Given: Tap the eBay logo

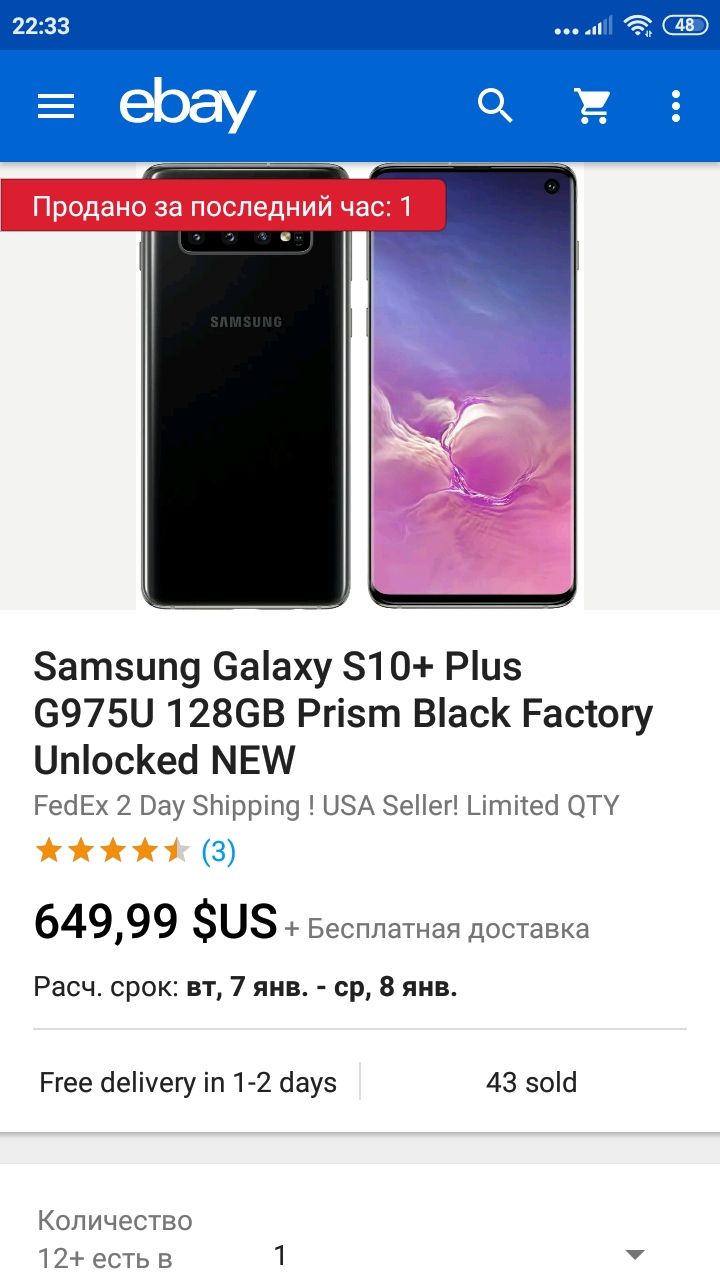Looking at the screenshot, I should click(188, 105).
